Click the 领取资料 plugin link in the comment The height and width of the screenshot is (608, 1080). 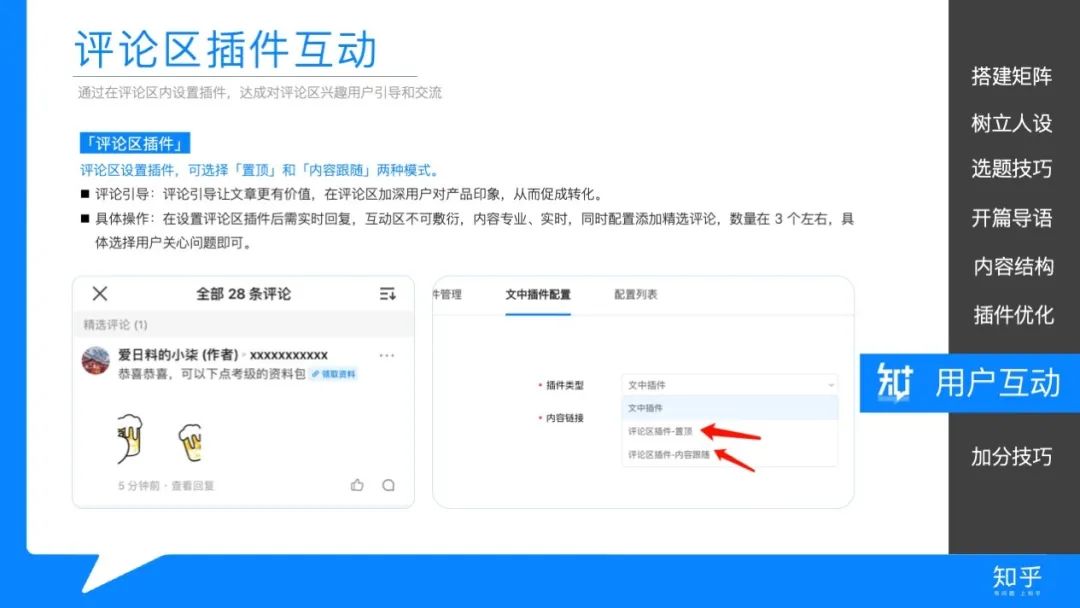[334, 374]
